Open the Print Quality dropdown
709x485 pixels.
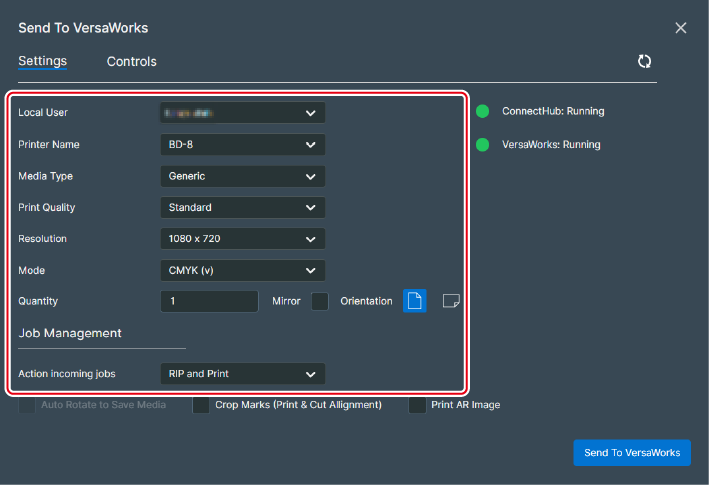[x=242, y=208]
